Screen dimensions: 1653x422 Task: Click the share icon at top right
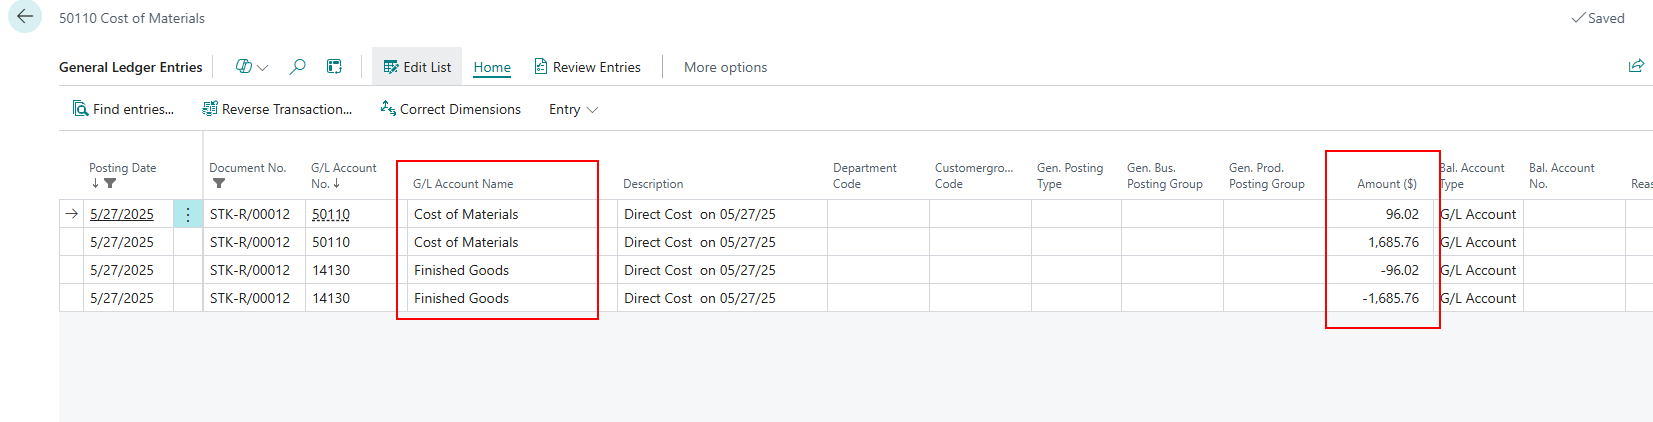coord(1636,67)
